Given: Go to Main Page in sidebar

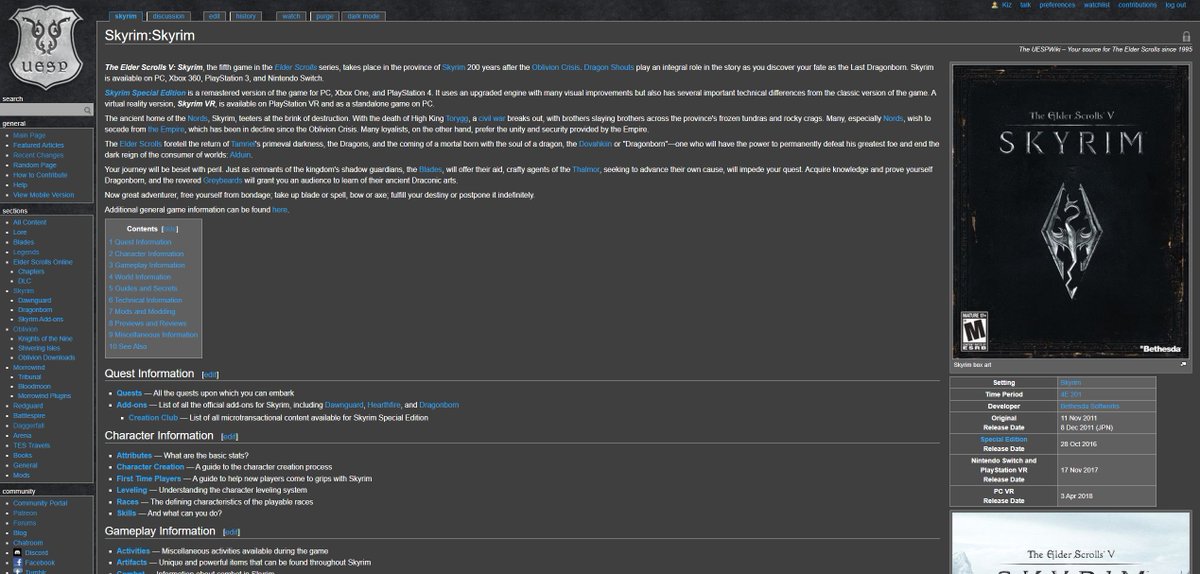Looking at the screenshot, I should 28,134.
